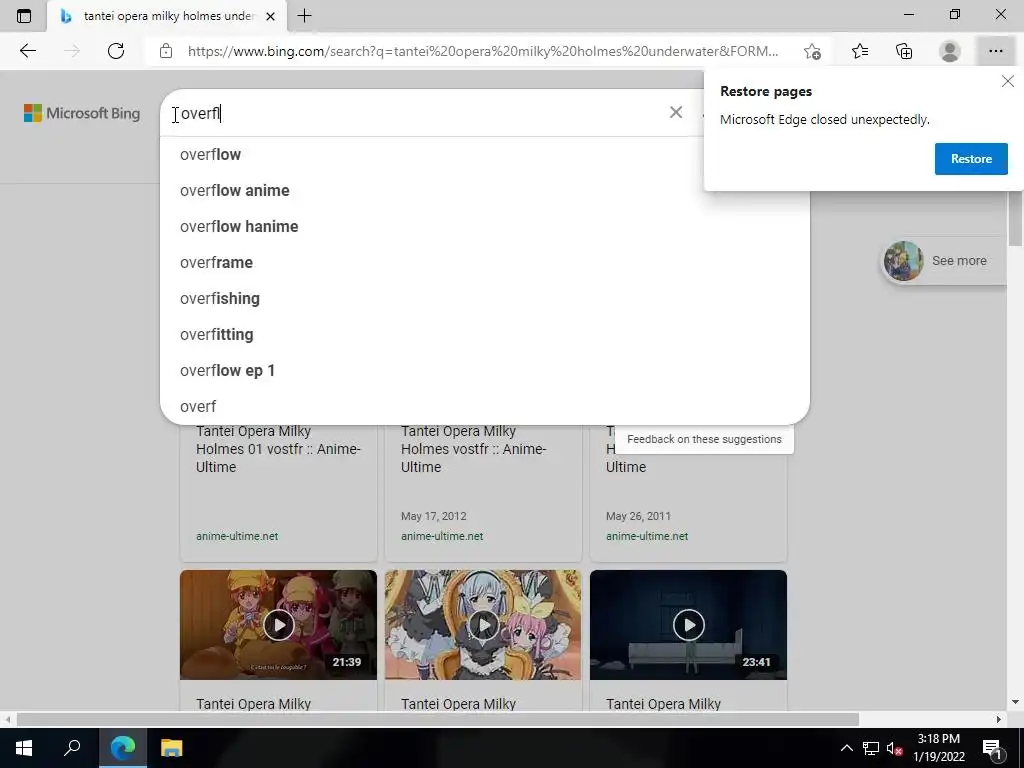This screenshot has height=768, width=1024.
Task: Play the middle video with maid characters
Action: click(x=483, y=625)
